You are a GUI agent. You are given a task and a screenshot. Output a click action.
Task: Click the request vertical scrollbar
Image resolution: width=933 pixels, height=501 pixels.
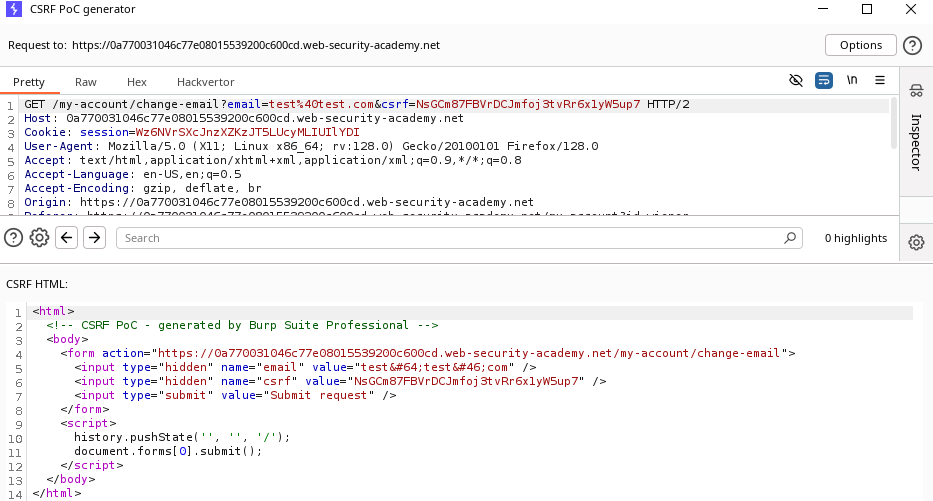point(894,124)
